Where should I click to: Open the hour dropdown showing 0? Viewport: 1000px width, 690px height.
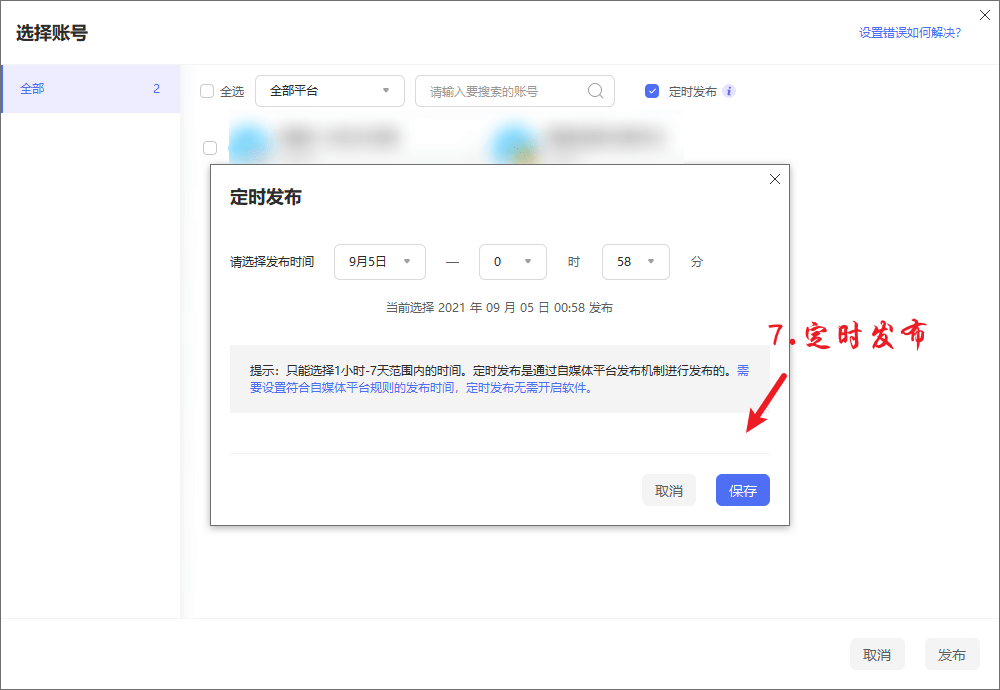click(512, 261)
